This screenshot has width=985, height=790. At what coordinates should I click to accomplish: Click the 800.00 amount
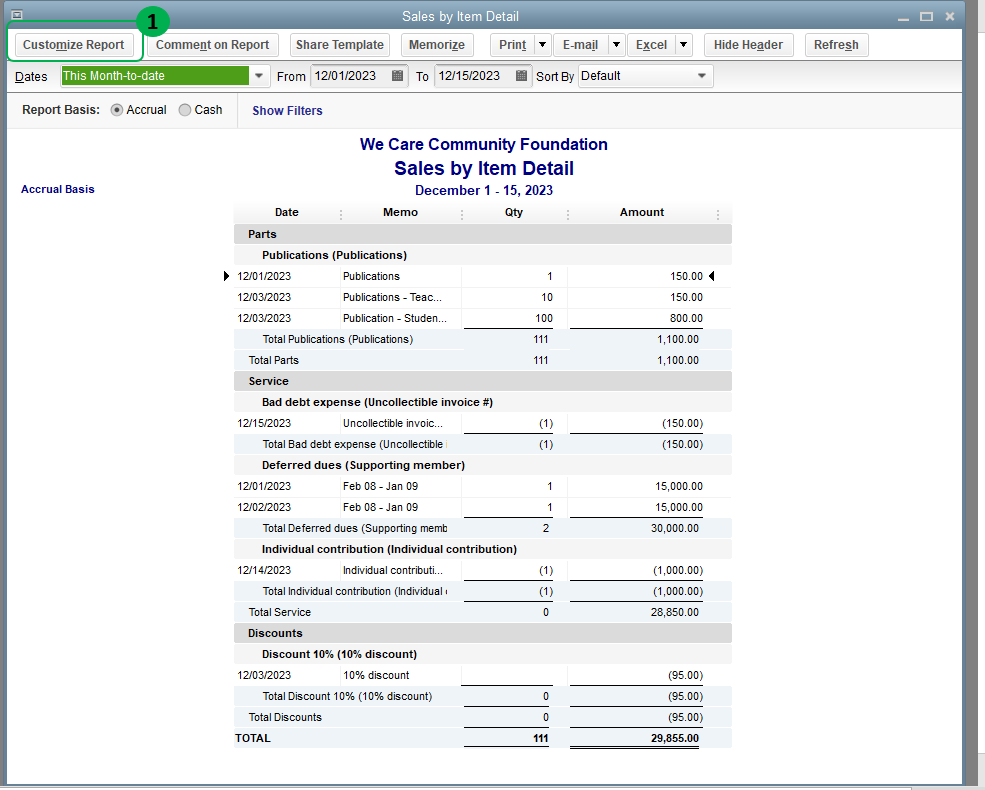pyautogui.click(x=686, y=318)
